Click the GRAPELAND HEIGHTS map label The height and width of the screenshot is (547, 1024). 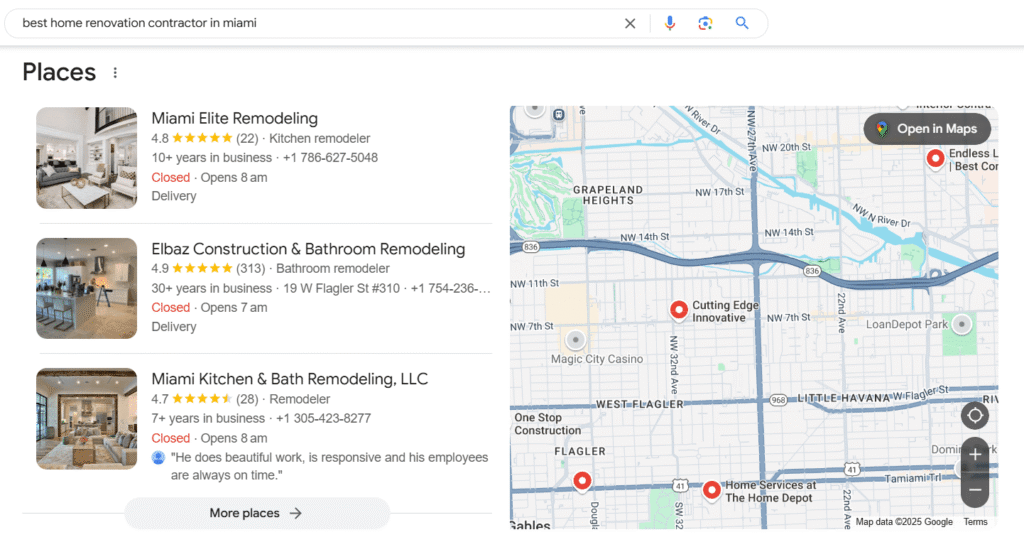(608, 195)
